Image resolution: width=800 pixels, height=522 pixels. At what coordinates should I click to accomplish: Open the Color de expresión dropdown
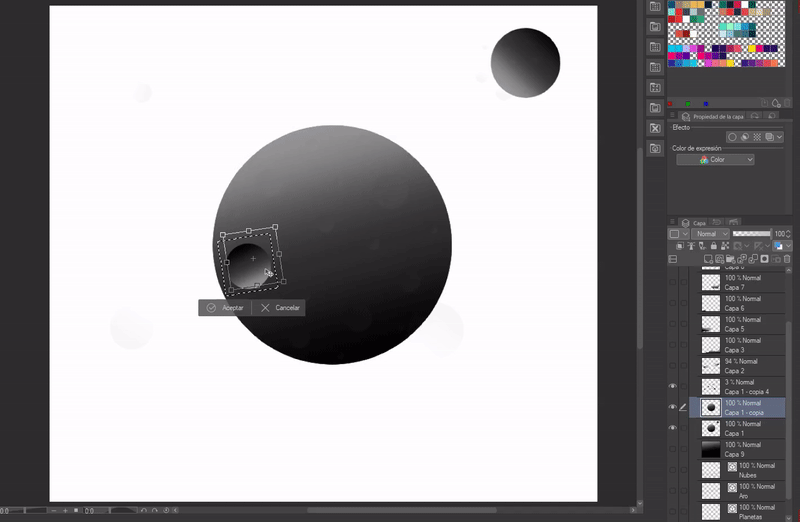tap(715, 160)
